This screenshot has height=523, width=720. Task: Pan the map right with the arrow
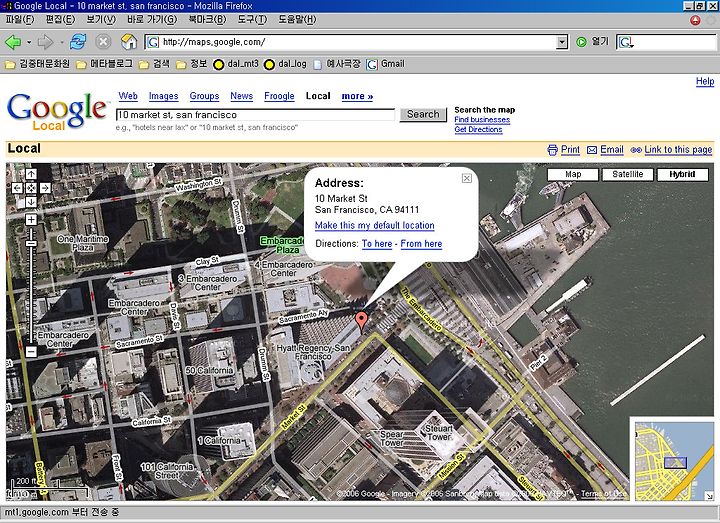point(45,188)
